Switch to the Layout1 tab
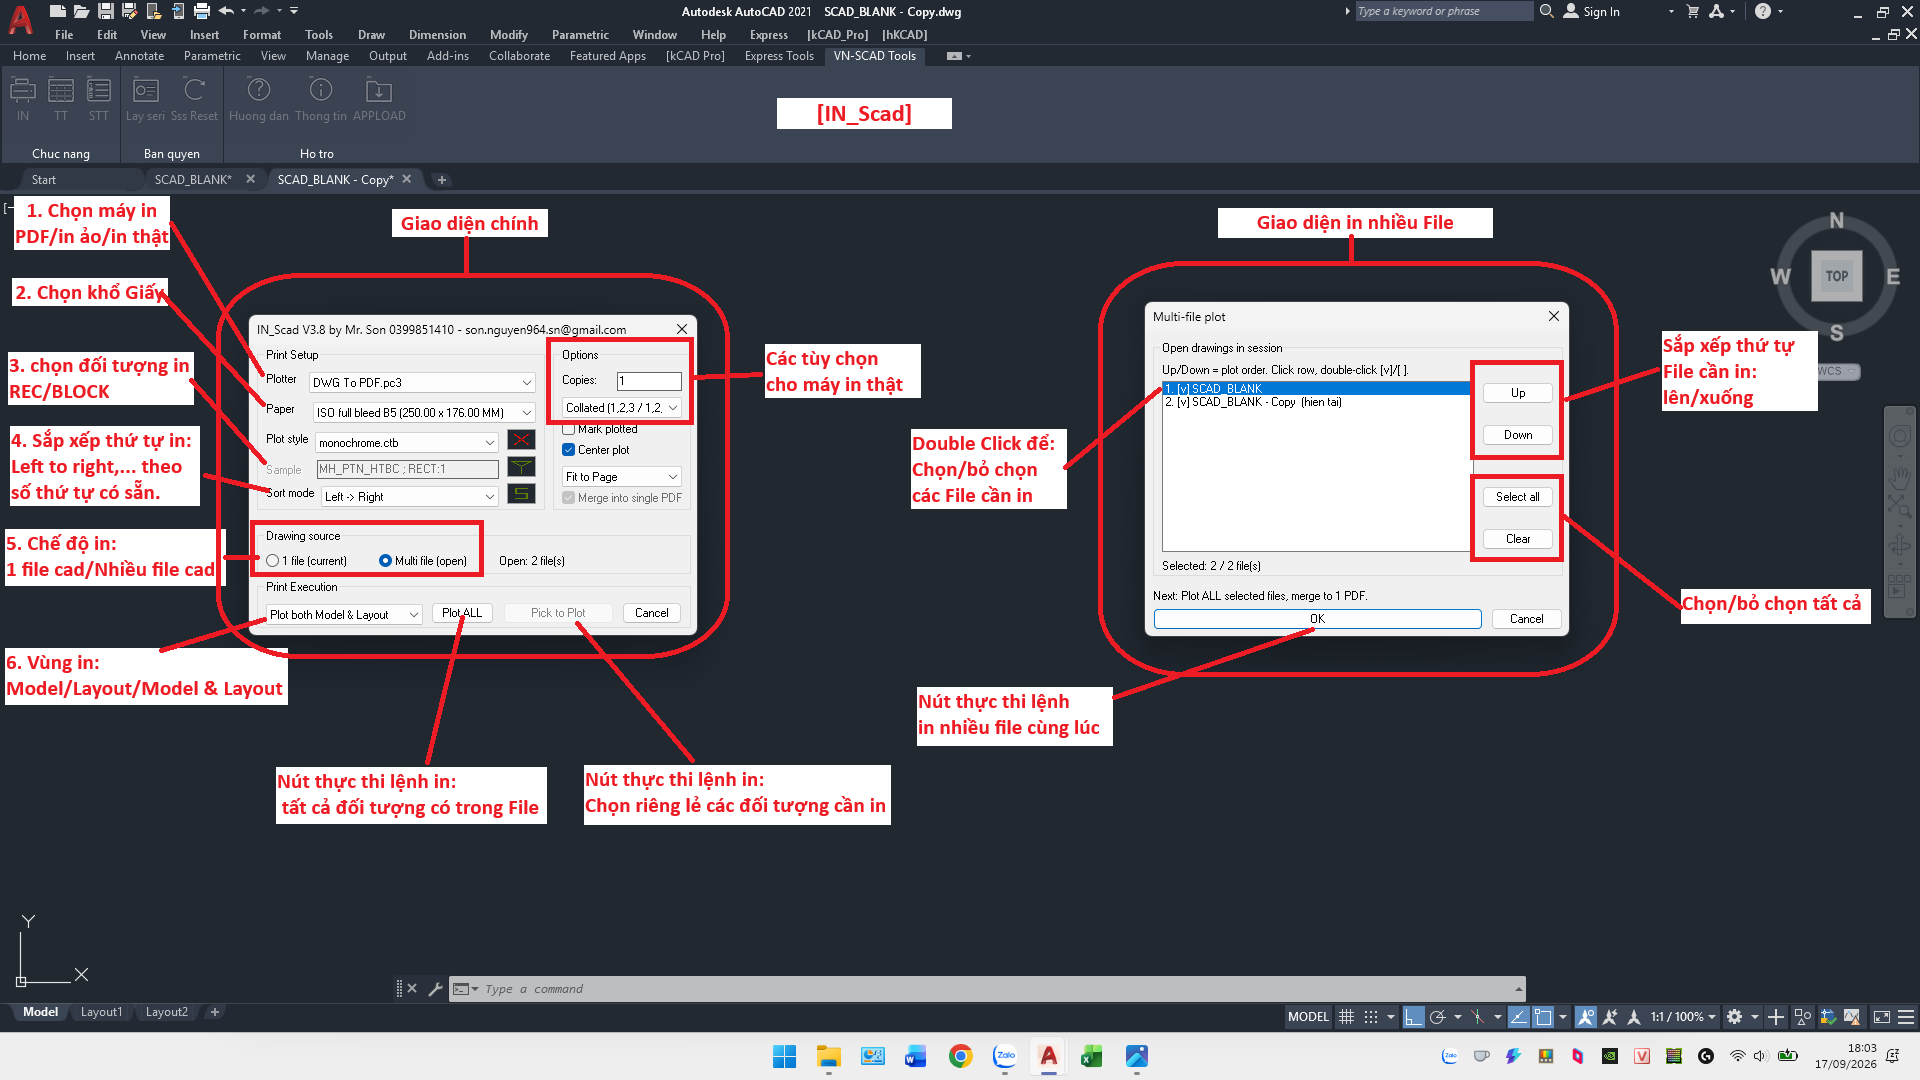Viewport: 1920px width, 1080px height. [101, 1012]
